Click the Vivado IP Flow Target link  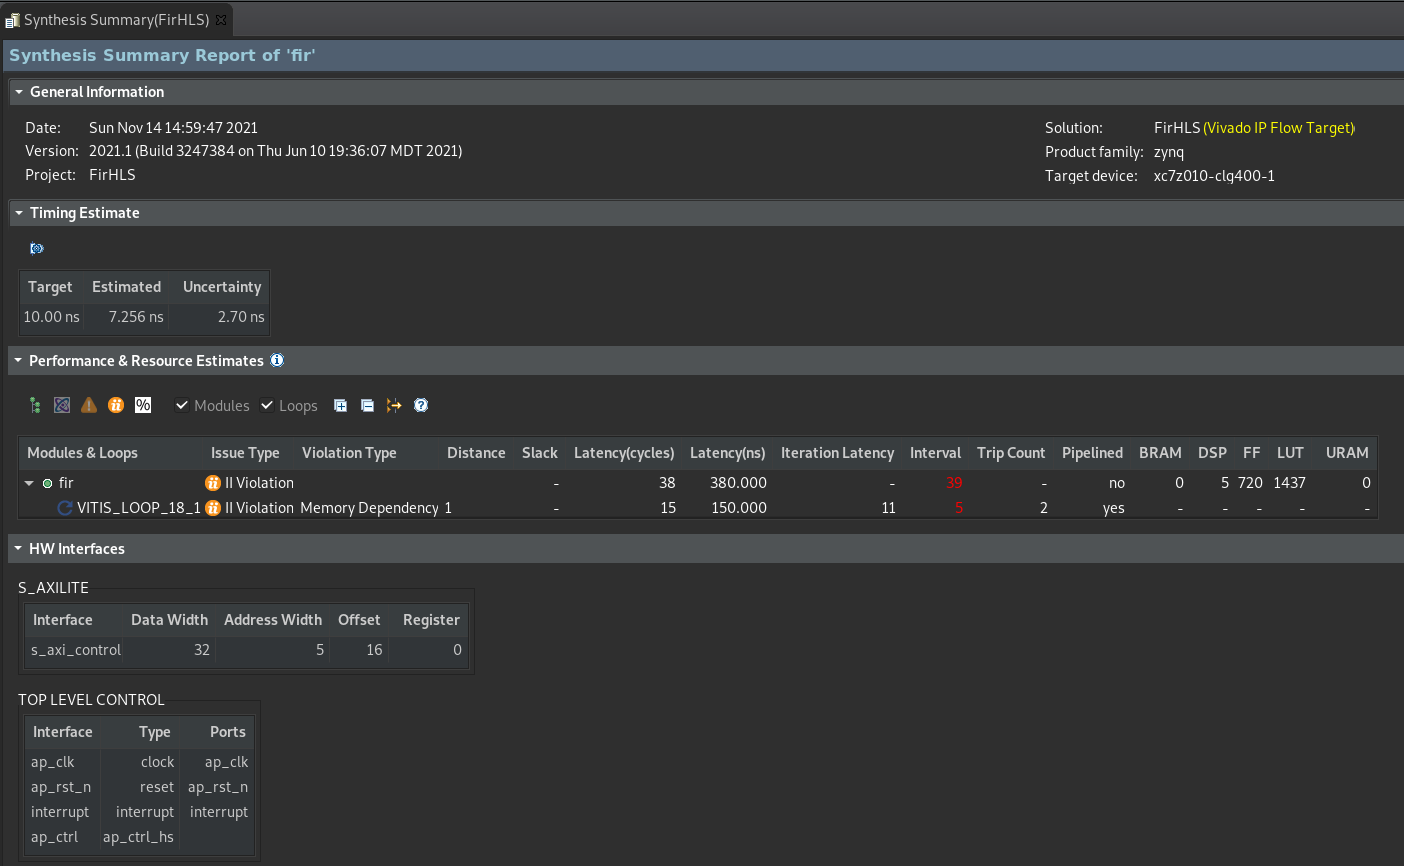coord(1279,128)
